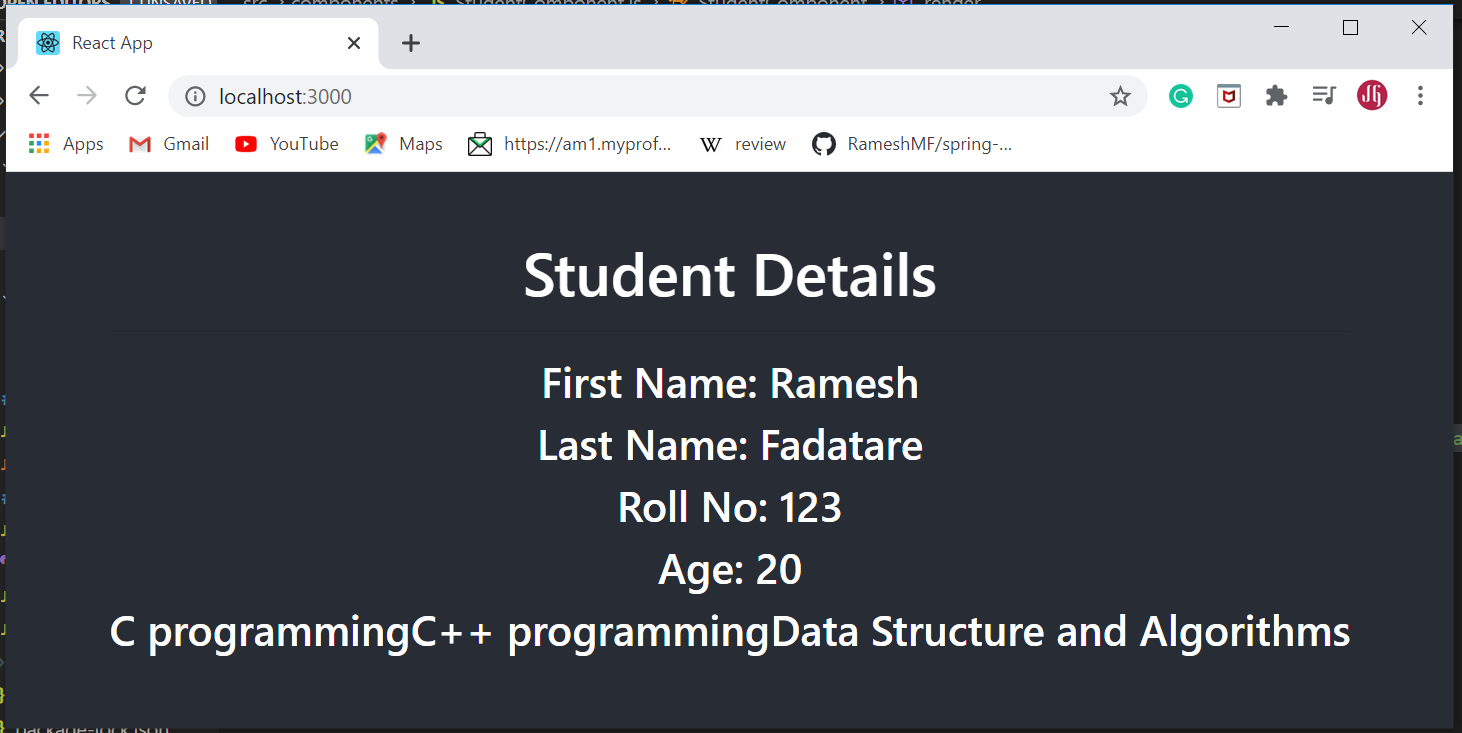1462x733 pixels.
Task: Open the music playlist extension icon
Action: (1324, 96)
